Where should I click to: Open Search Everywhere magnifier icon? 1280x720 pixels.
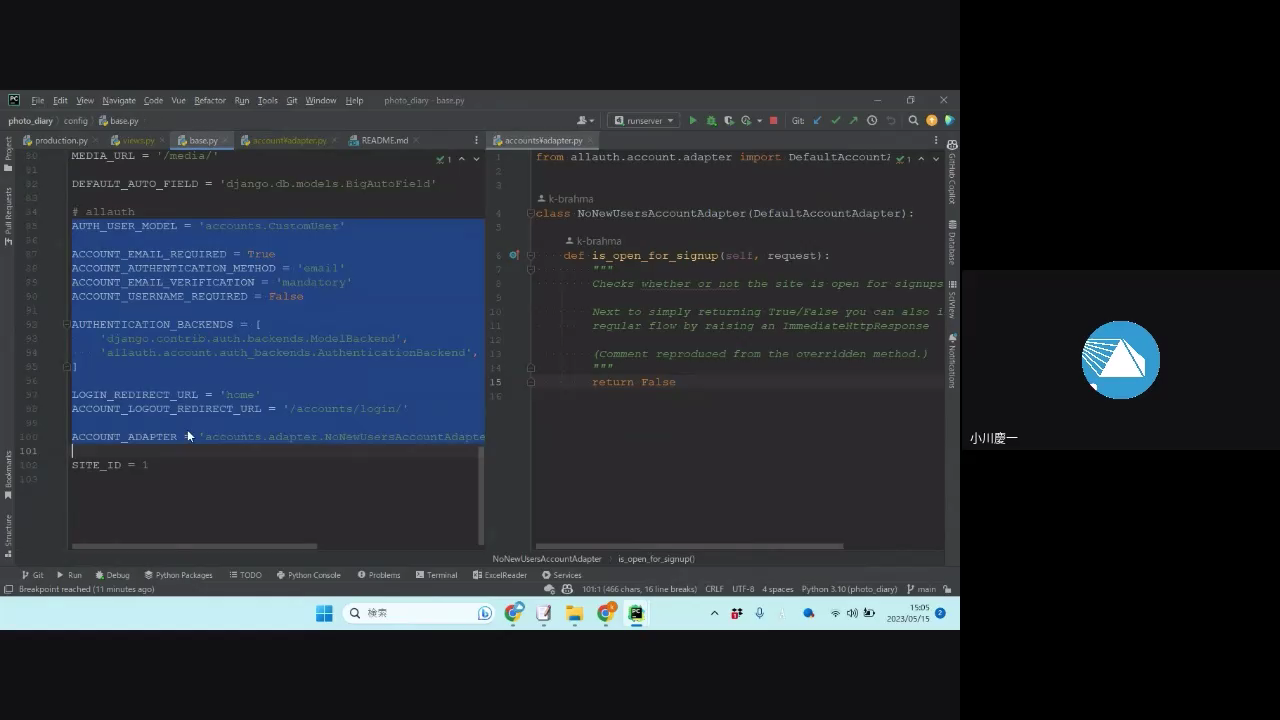913,121
